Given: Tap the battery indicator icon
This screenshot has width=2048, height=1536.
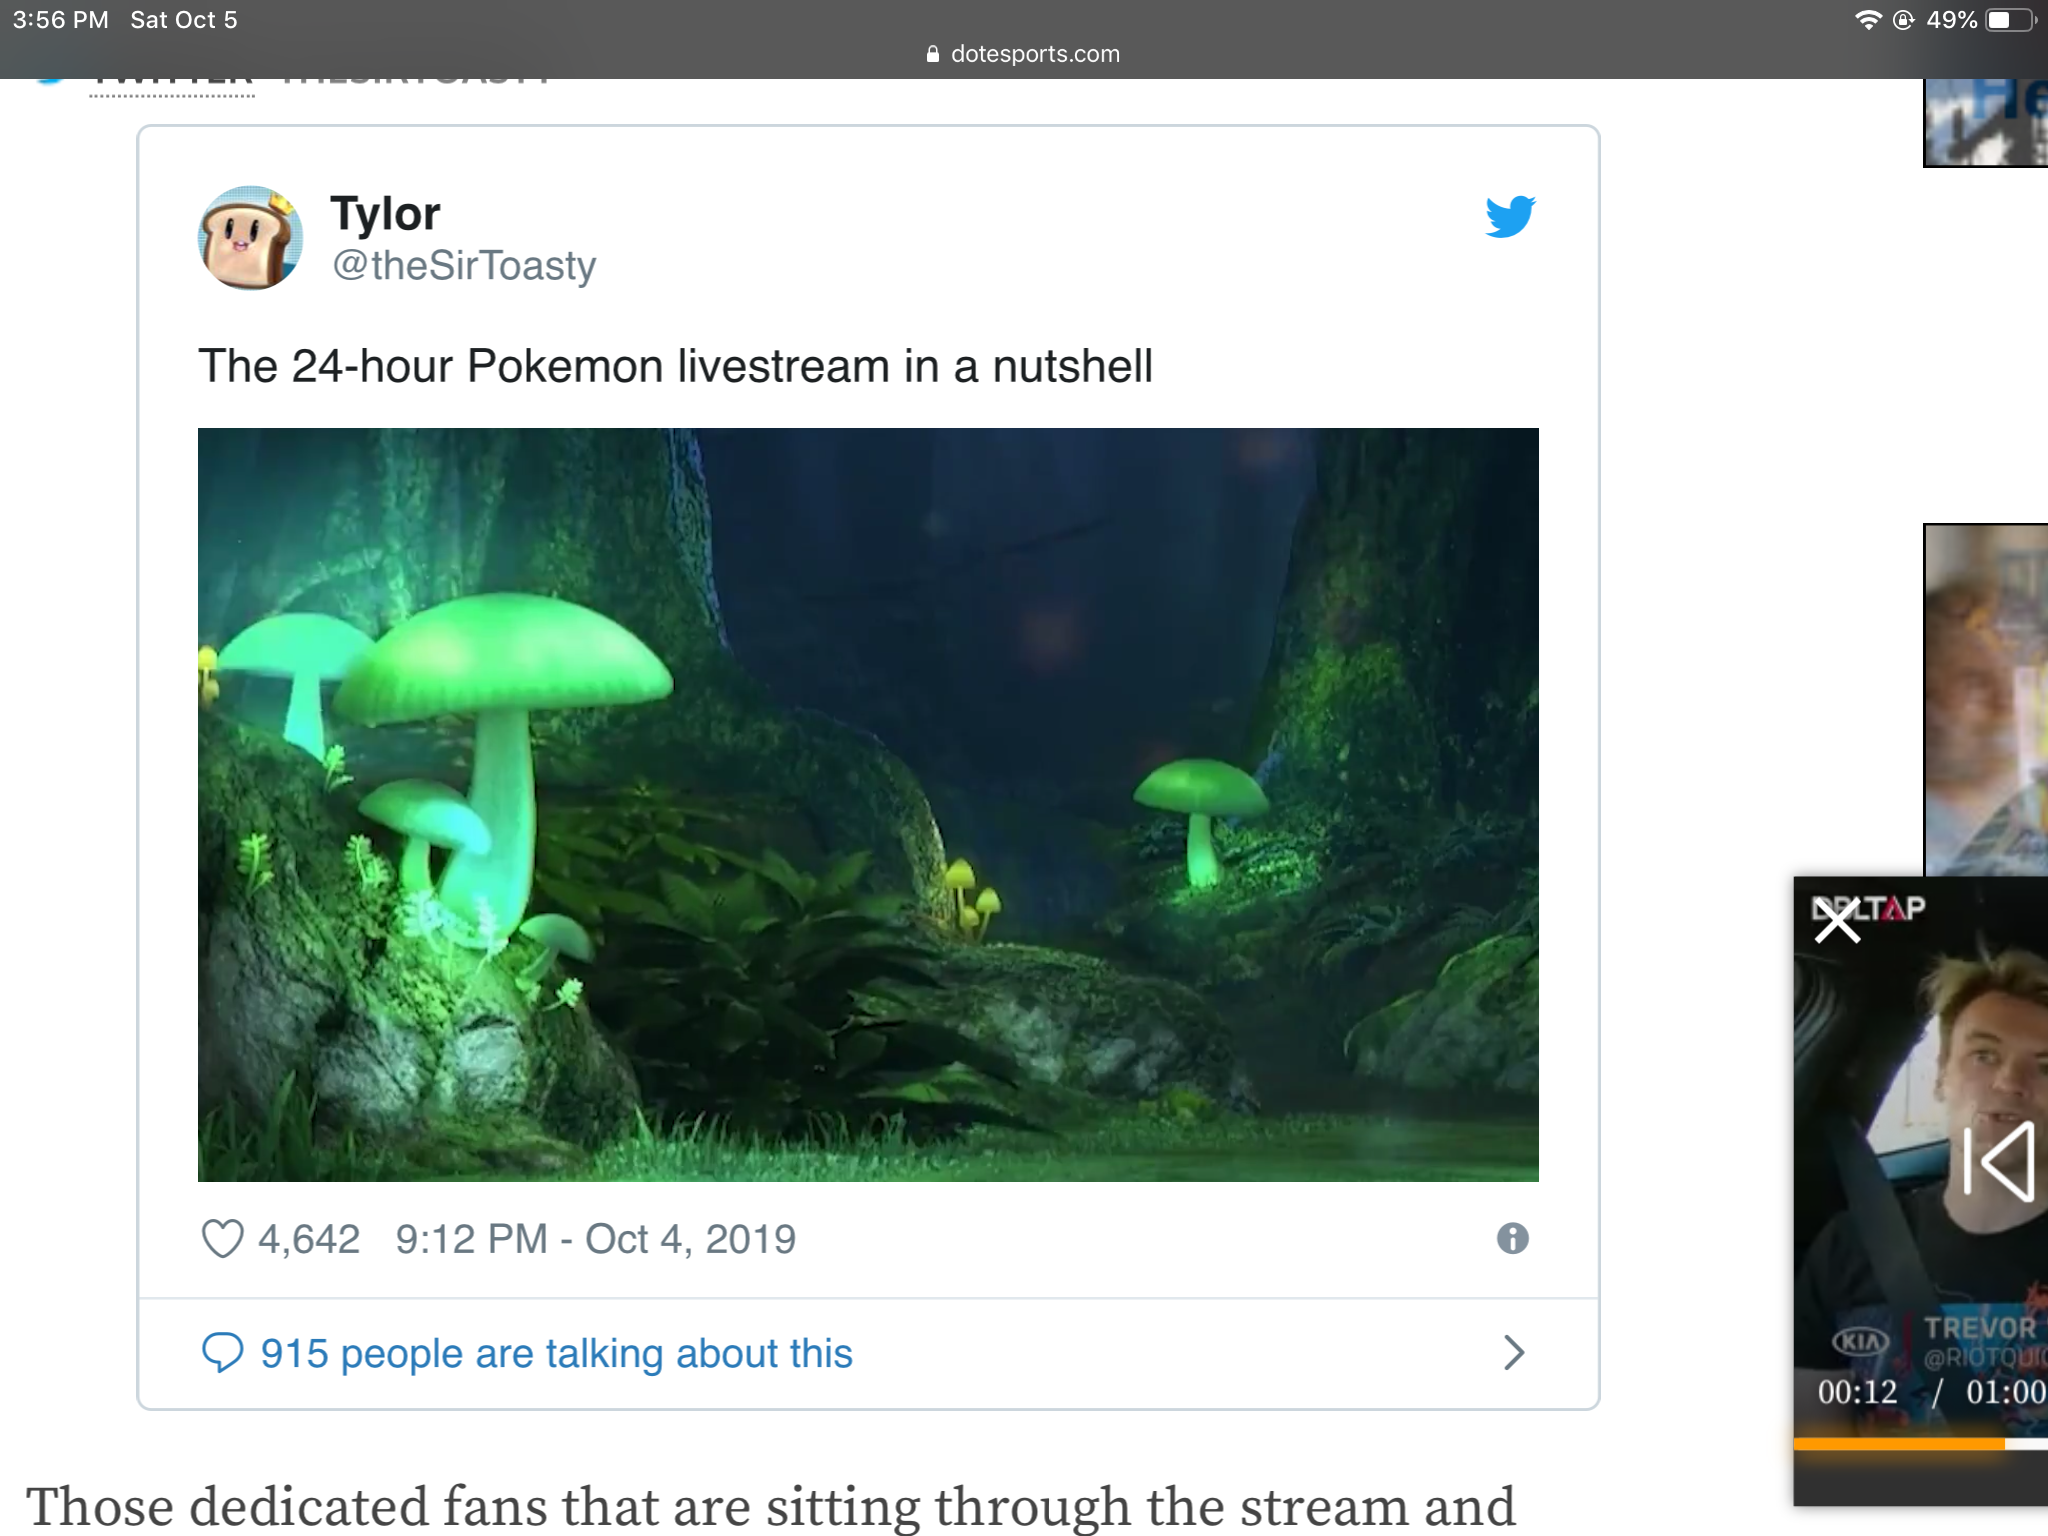Looking at the screenshot, I should (2011, 20).
